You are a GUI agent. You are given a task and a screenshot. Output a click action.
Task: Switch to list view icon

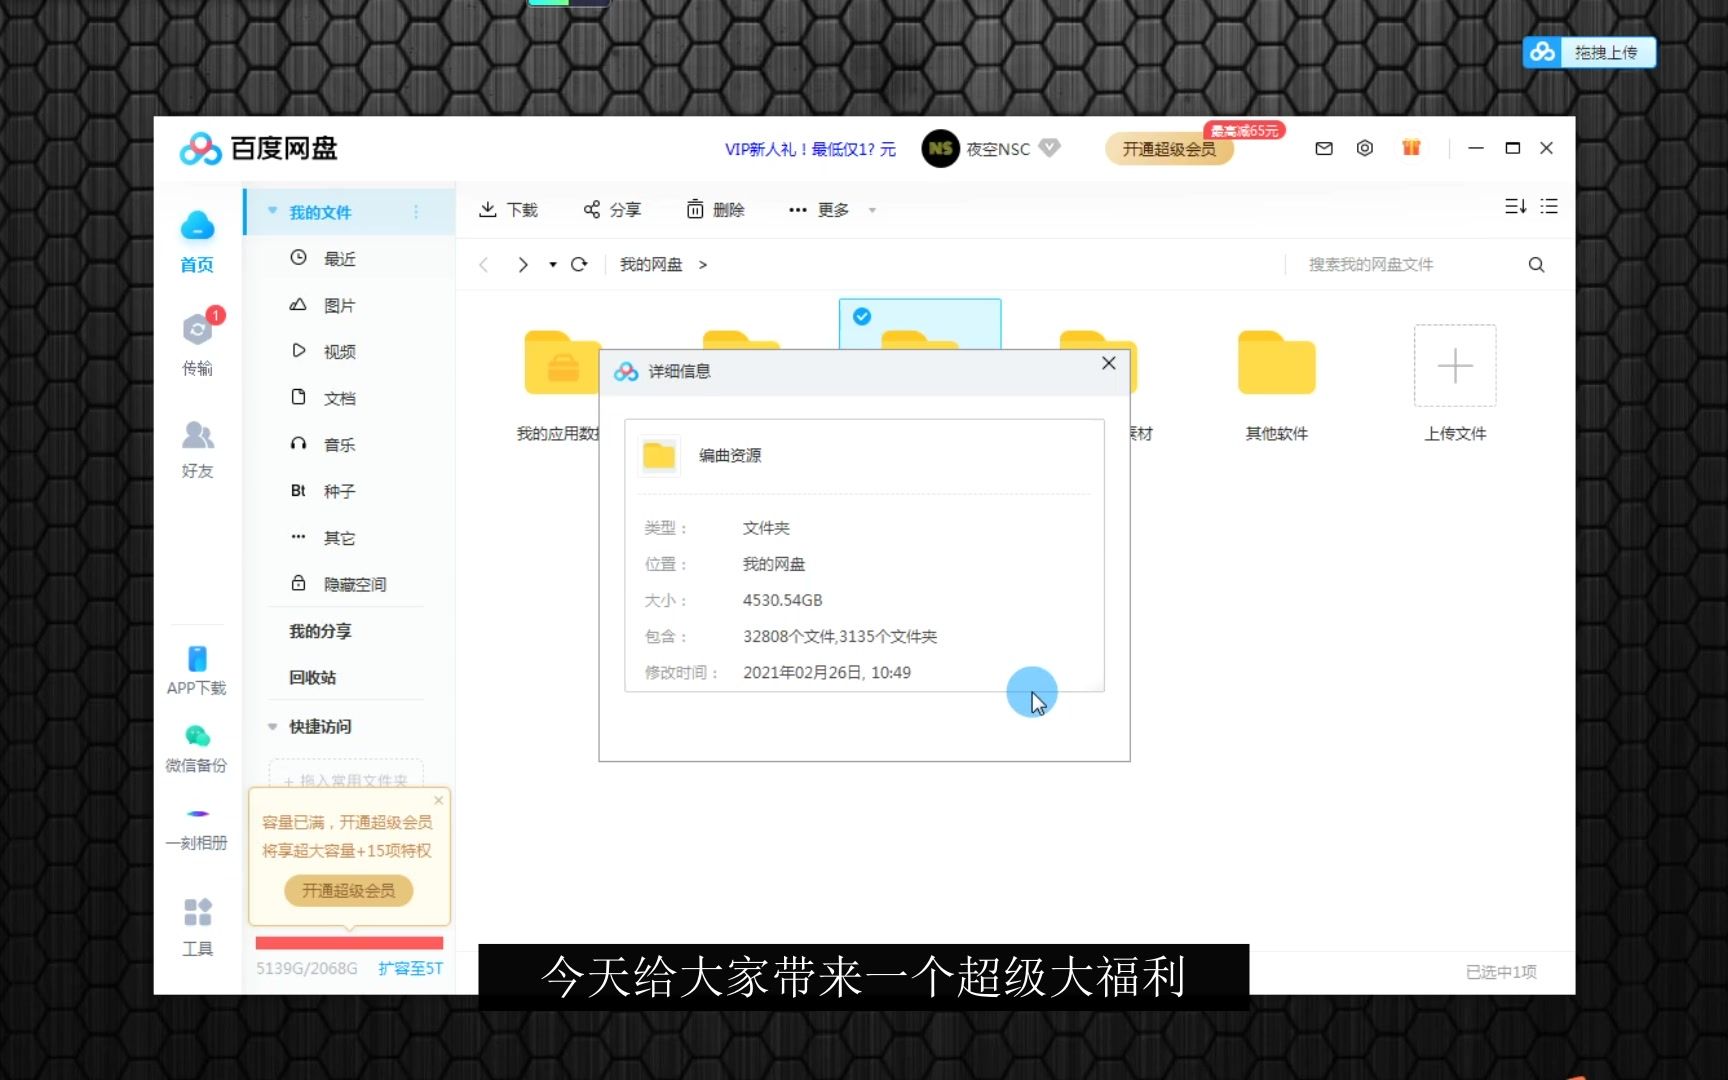(1549, 206)
